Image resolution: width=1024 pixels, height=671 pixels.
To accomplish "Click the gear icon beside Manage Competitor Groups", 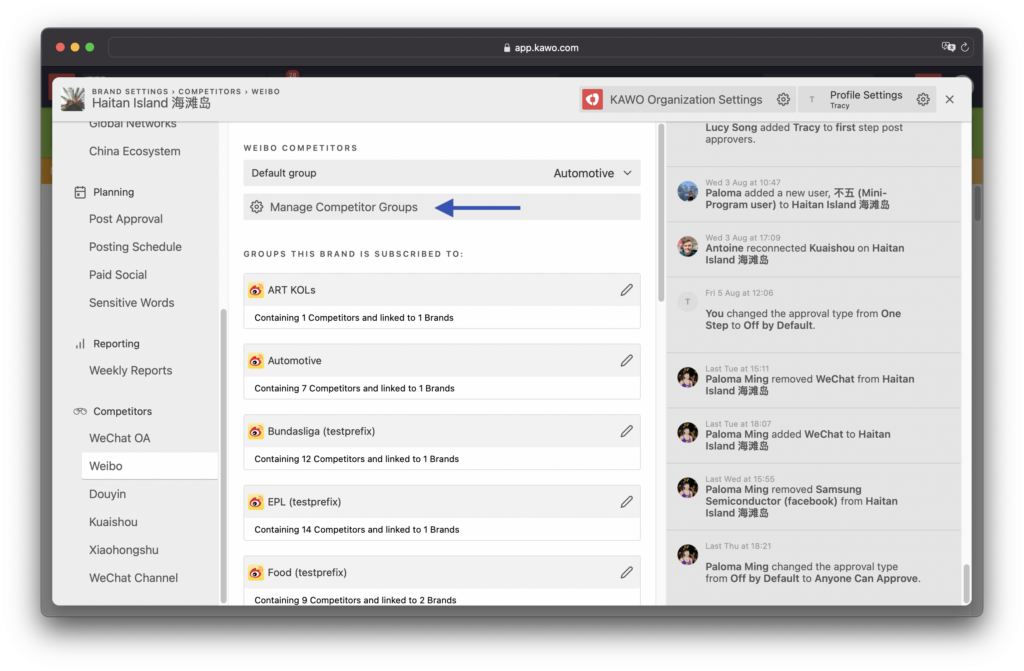I will [x=257, y=207].
